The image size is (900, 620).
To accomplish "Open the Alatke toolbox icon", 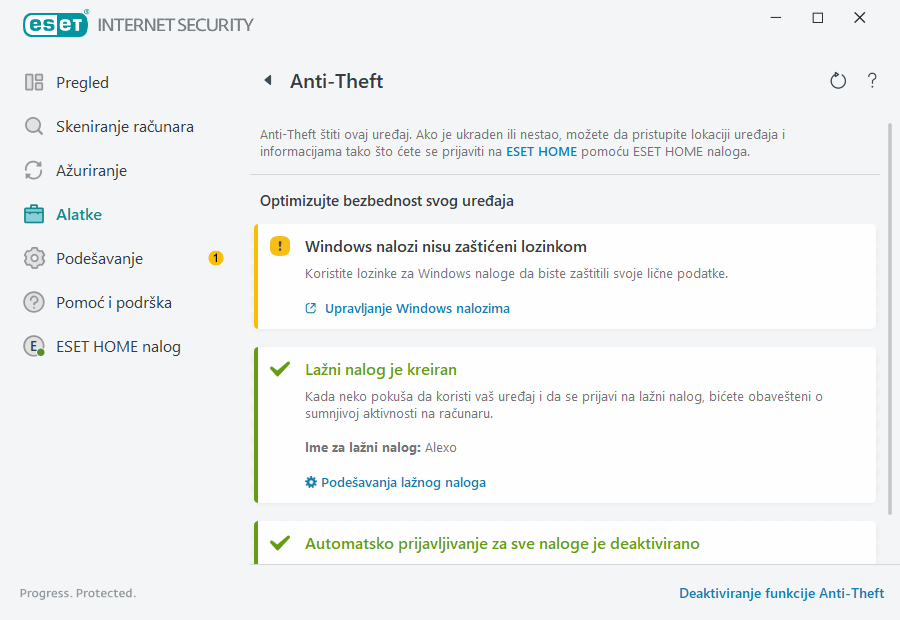I will [33, 214].
